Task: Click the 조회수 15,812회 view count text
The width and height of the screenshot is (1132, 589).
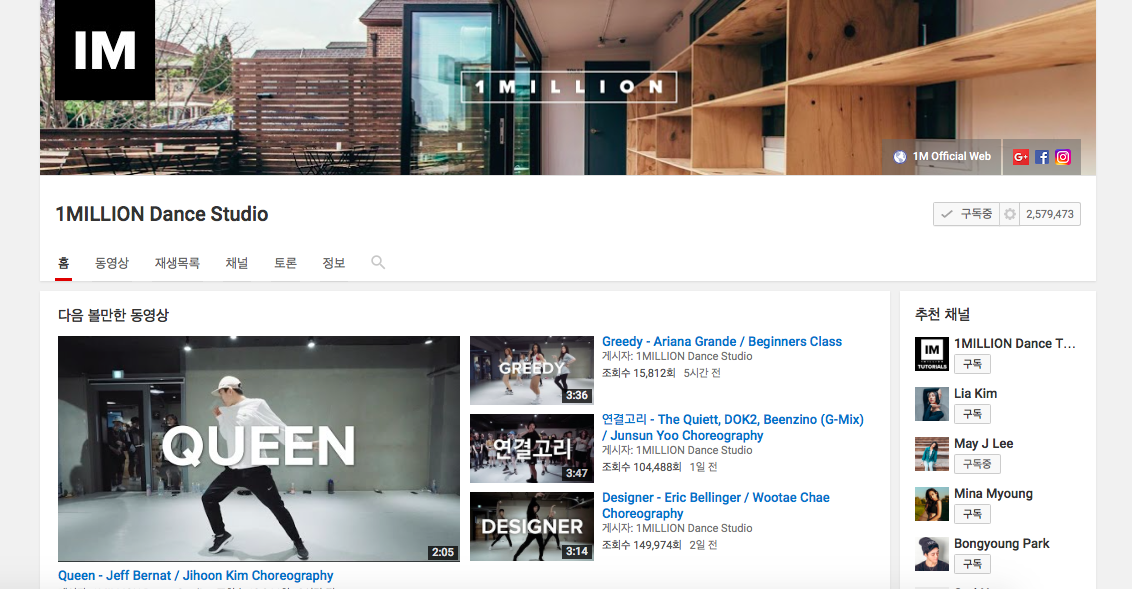Action: coord(639,373)
